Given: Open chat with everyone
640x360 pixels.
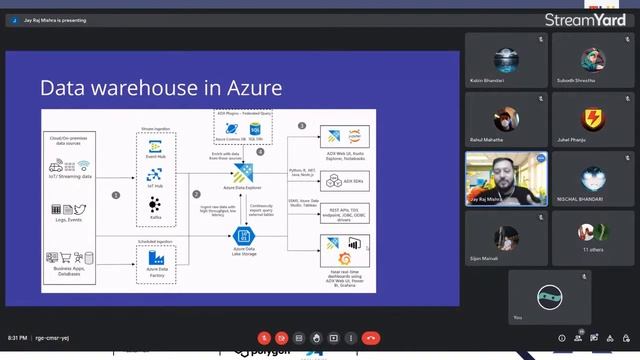Looking at the screenshot, I should point(594,338).
